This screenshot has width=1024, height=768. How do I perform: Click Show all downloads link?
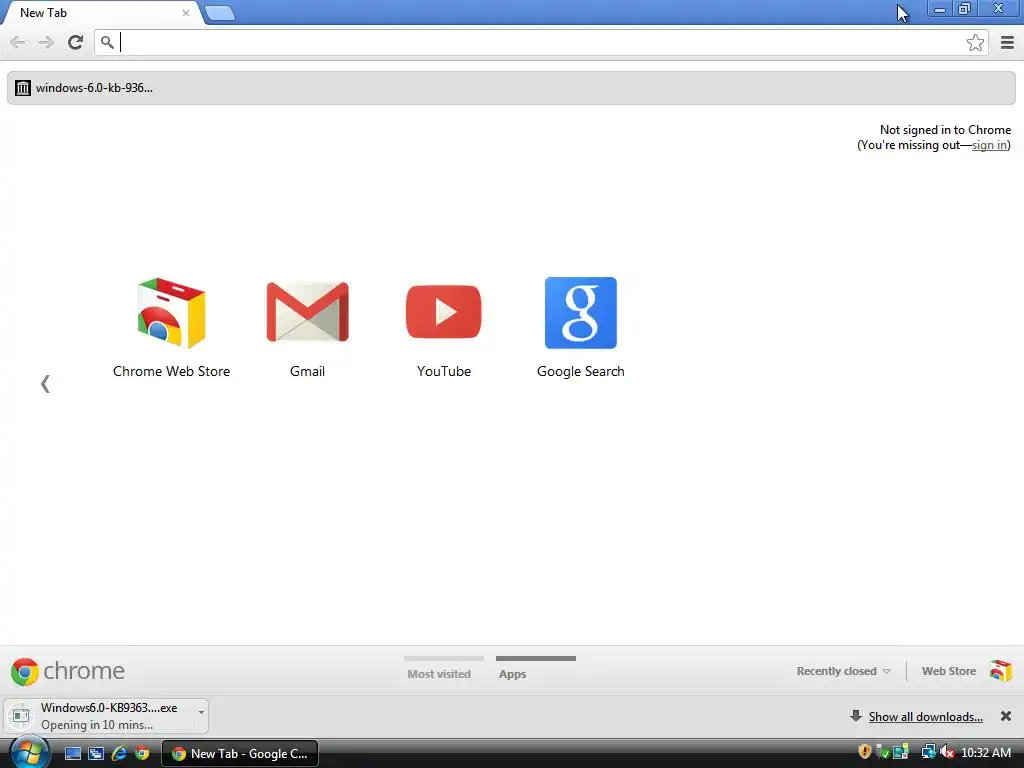pos(925,716)
